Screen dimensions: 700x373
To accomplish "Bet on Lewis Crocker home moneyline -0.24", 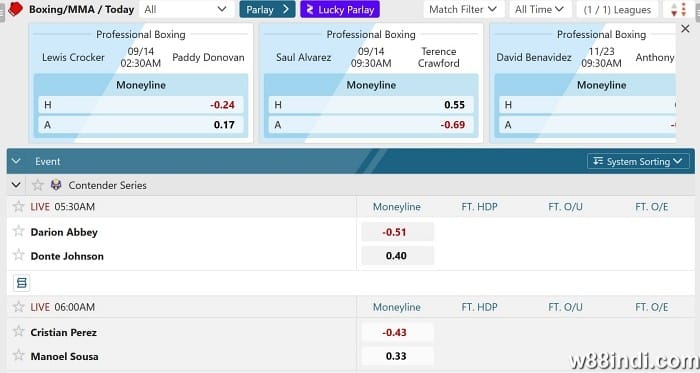I will click(x=141, y=105).
